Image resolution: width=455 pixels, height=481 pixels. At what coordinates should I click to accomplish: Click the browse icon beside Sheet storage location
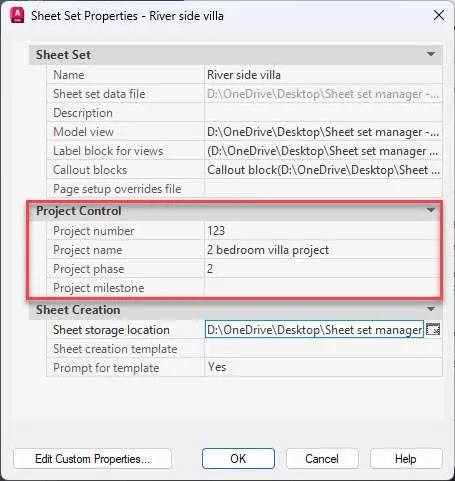point(433,330)
